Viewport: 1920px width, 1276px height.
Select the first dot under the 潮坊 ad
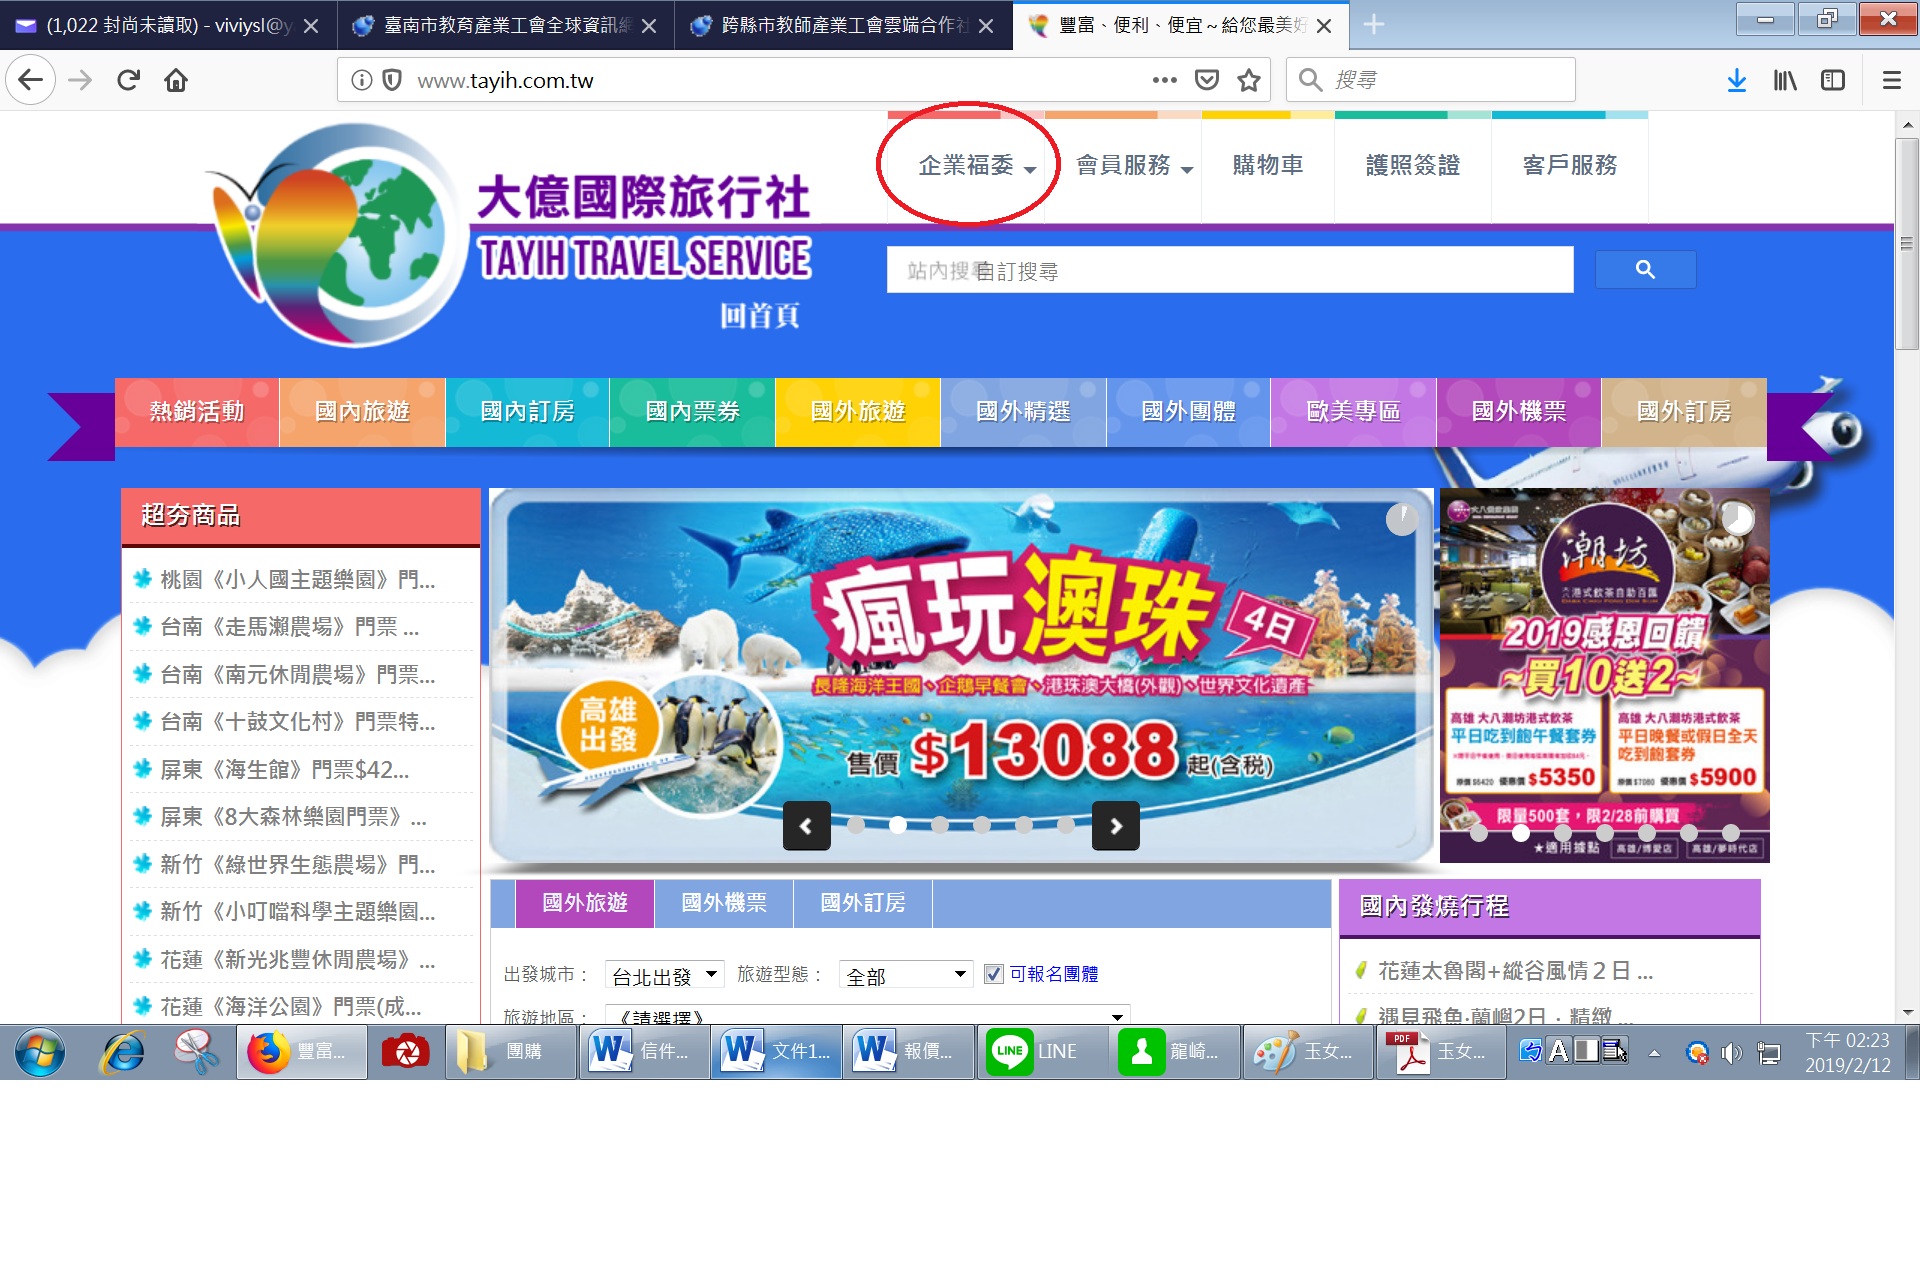[x=1479, y=833]
